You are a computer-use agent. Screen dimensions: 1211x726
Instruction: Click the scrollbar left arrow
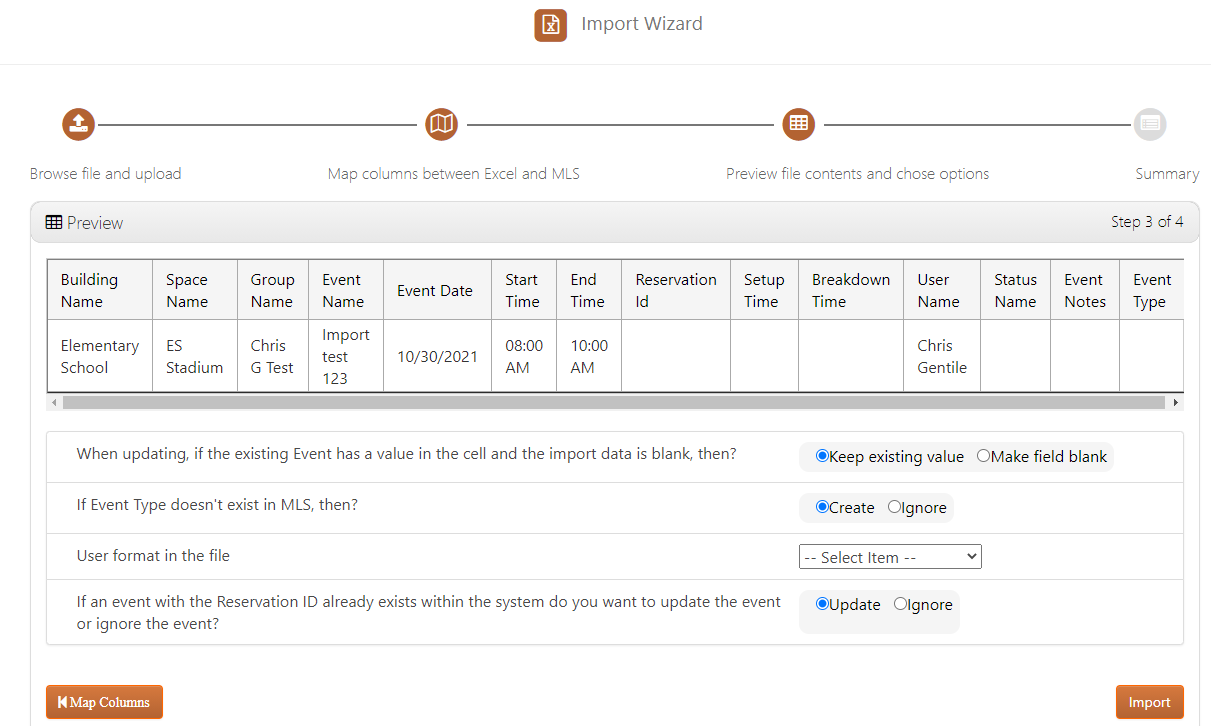tap(54, 402)
